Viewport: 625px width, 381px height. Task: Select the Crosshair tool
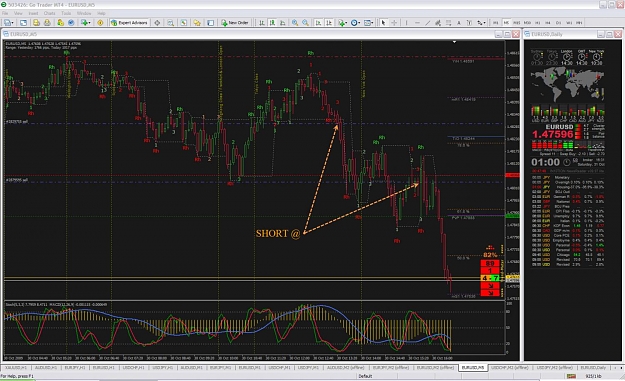pyautogui.click(x=394, y=23)
